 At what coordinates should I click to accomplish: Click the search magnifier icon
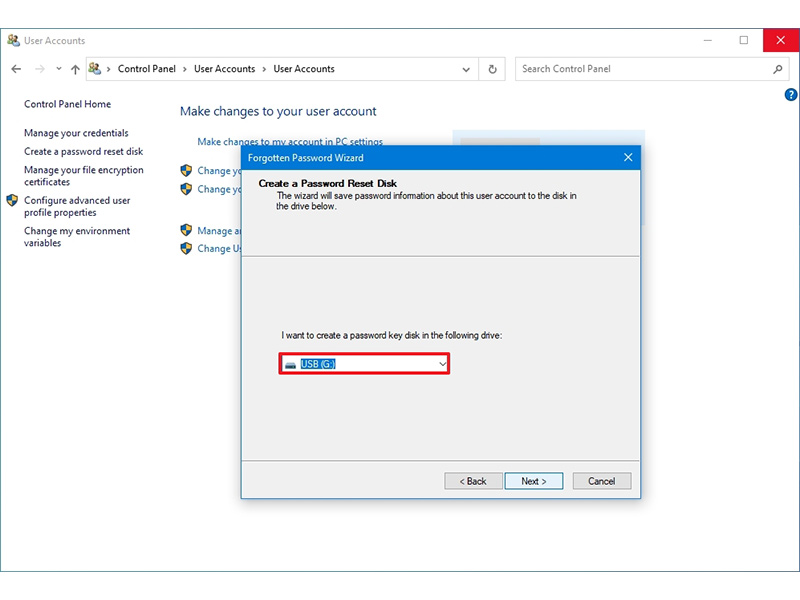tap(778, 69)
